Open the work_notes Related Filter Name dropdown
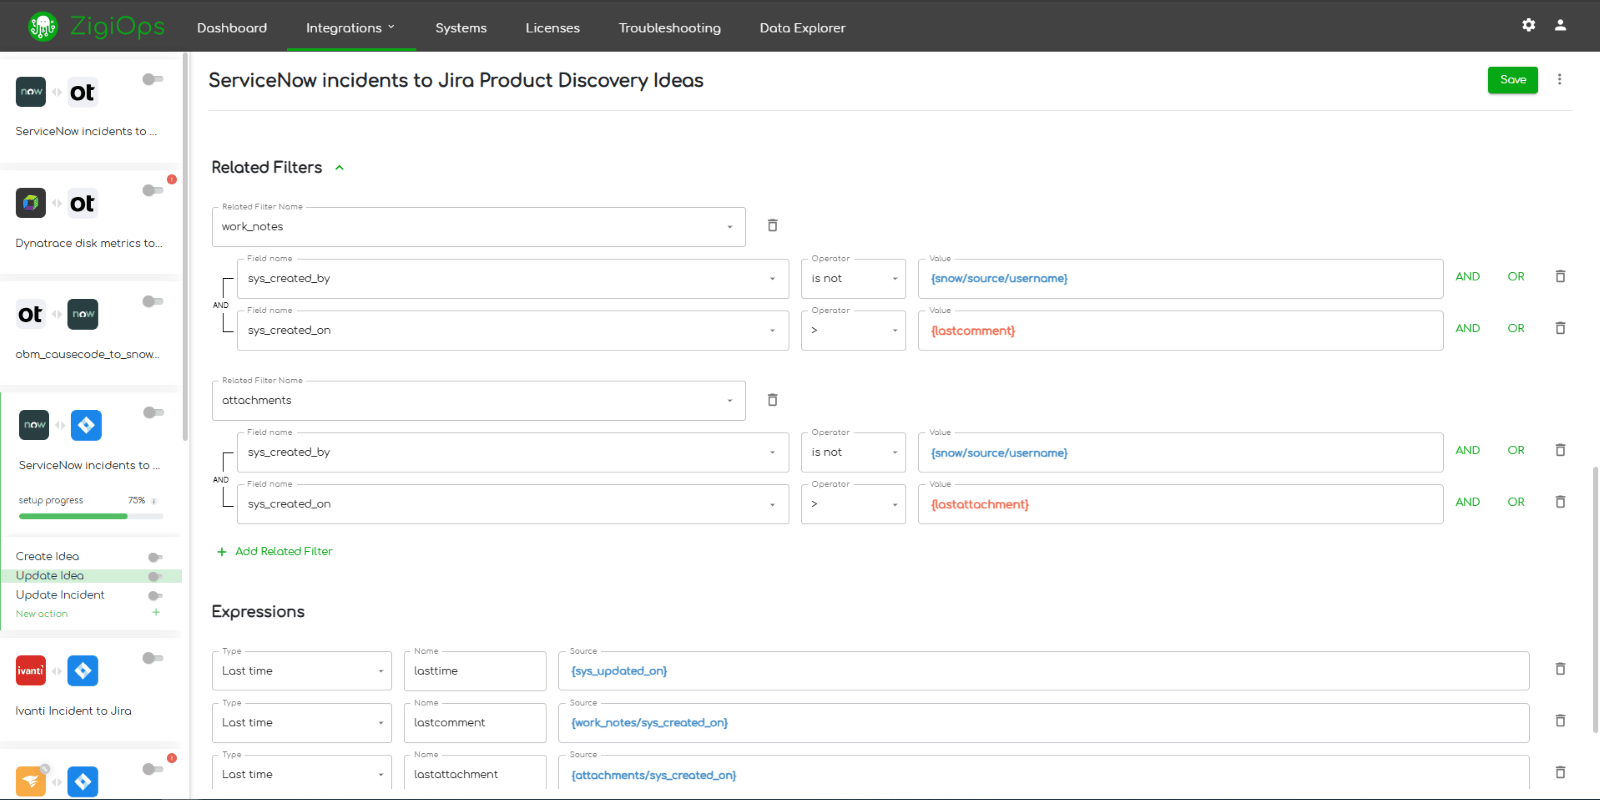Screen dimensions: 1600x800 (479, 227)
